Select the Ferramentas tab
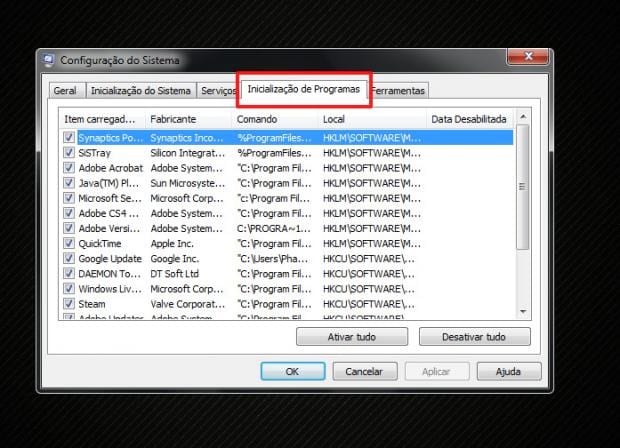This screenshot has width=620, height=448. click(x=399, y=90)
